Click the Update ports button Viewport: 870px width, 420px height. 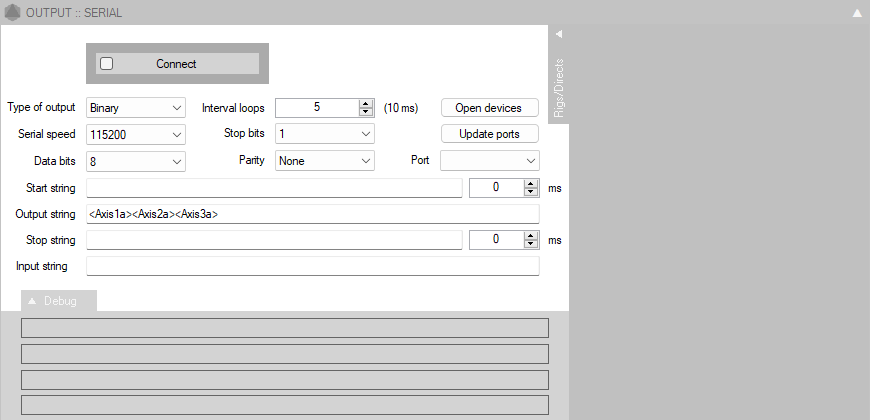coord(489,134)
